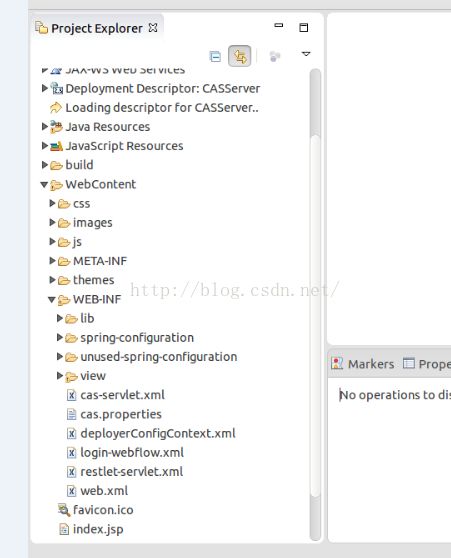
Task: Expand the unused-spring-configuration folder
Action: pyautogui.click(x=60, y=357)
